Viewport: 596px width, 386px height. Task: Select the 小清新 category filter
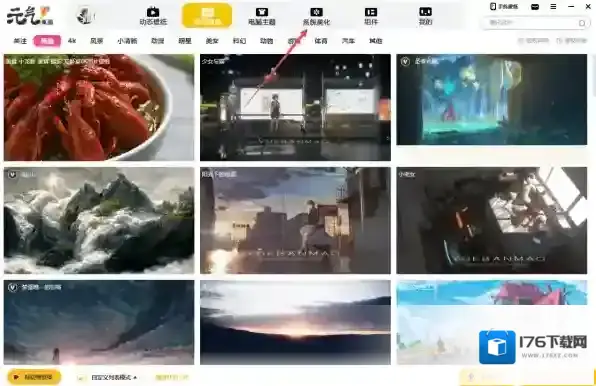tap(127, 41)
